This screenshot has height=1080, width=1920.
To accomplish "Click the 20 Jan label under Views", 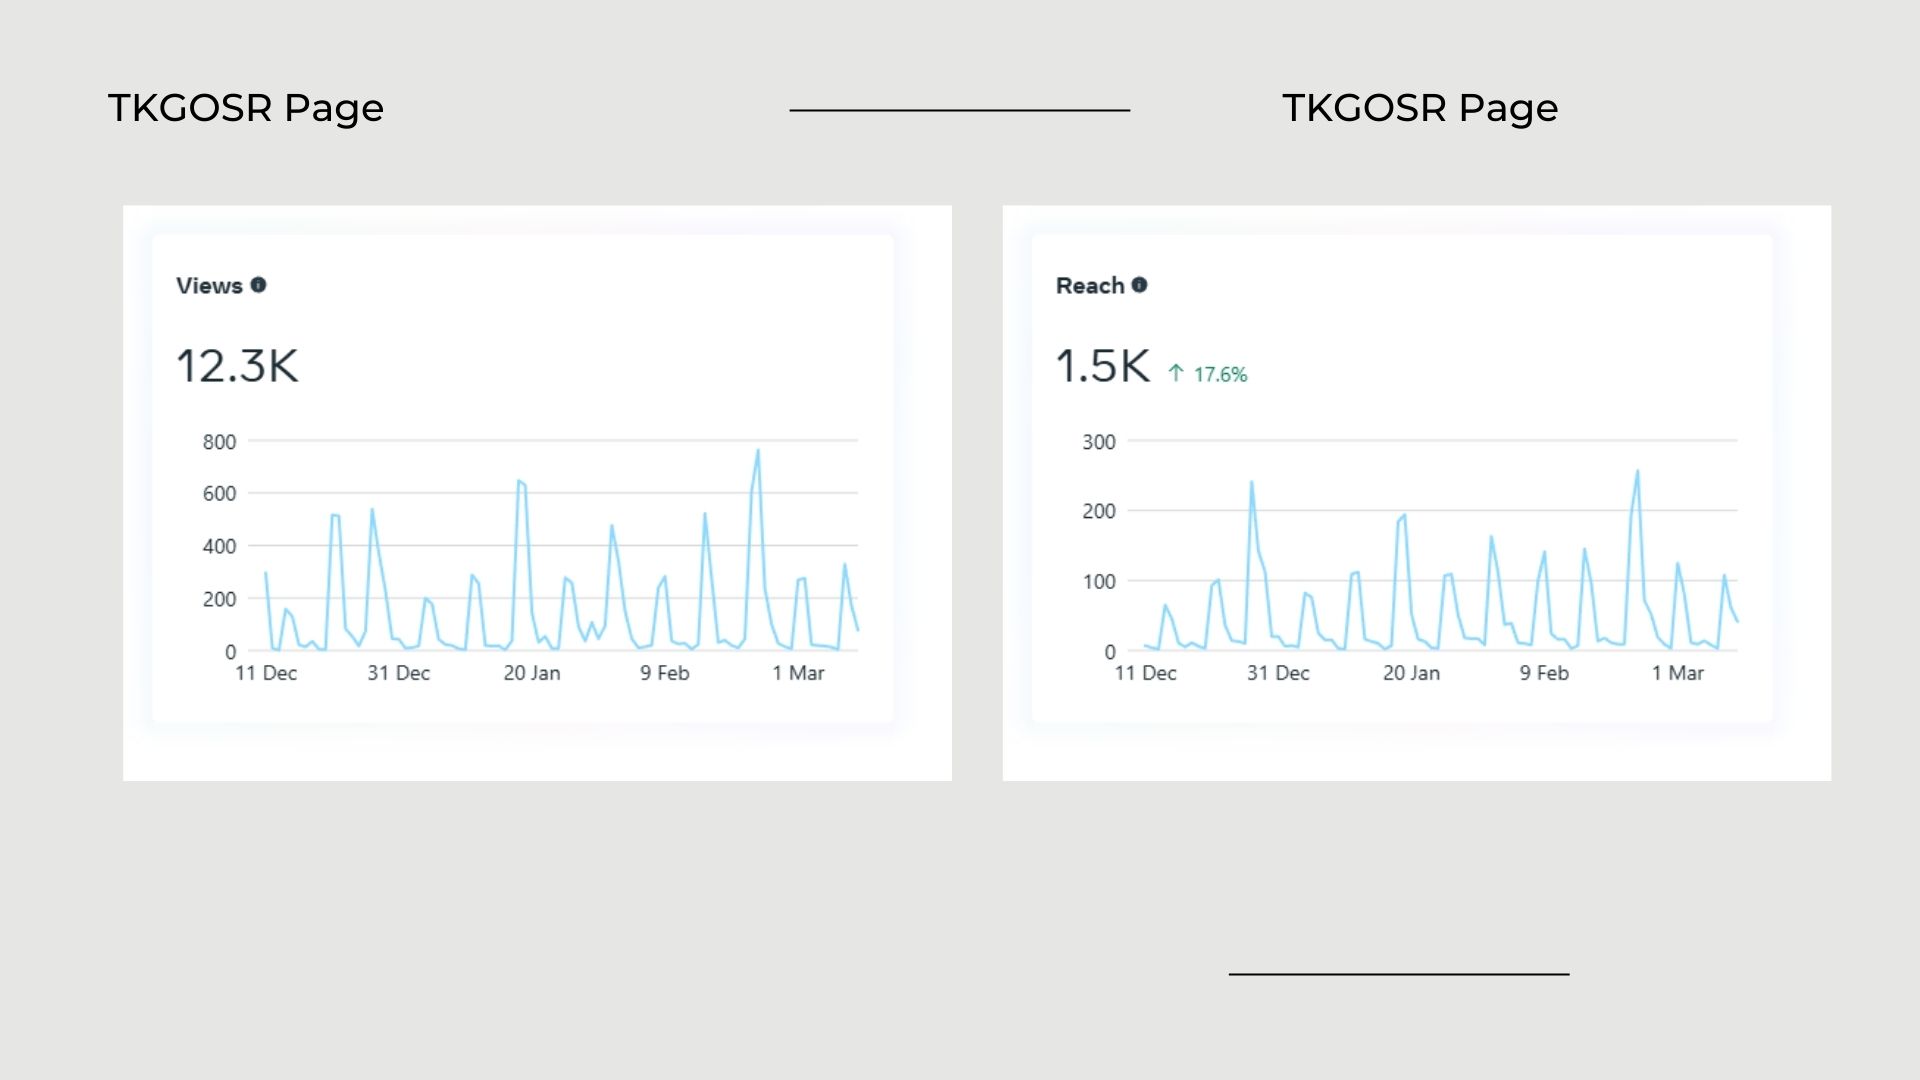I will pyautogui.click(x=531, y=673).
